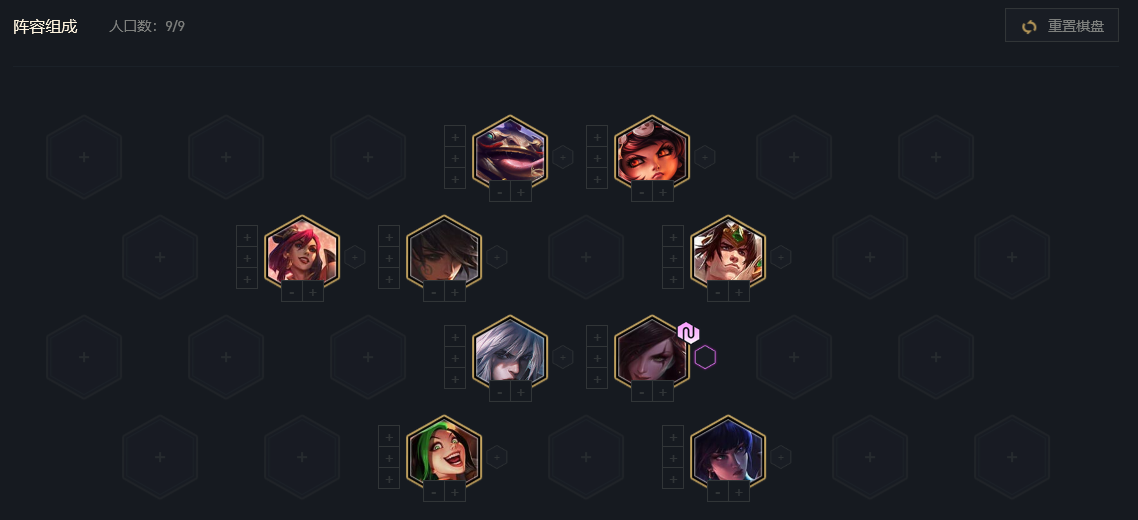
Task: Select the Tahm Kench champion portrait
Action: point(510,153)
